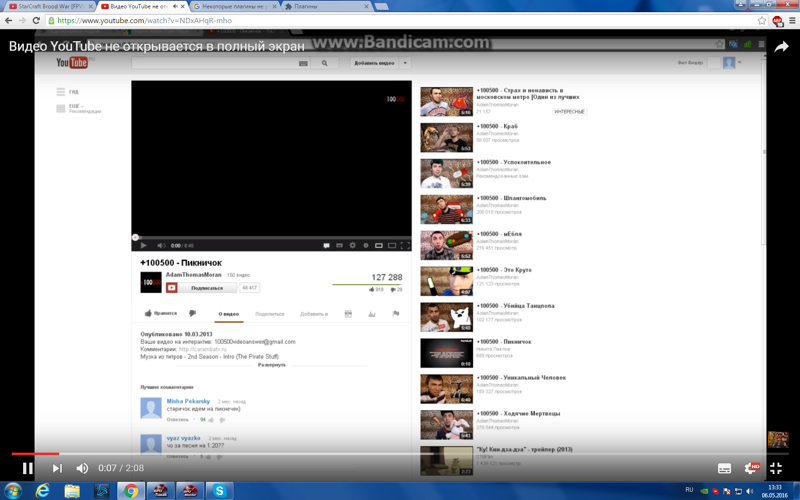Click the suggested video thumbnail above exit-fullscreen
Screen dimensions: 800x500
click(778, 440)
